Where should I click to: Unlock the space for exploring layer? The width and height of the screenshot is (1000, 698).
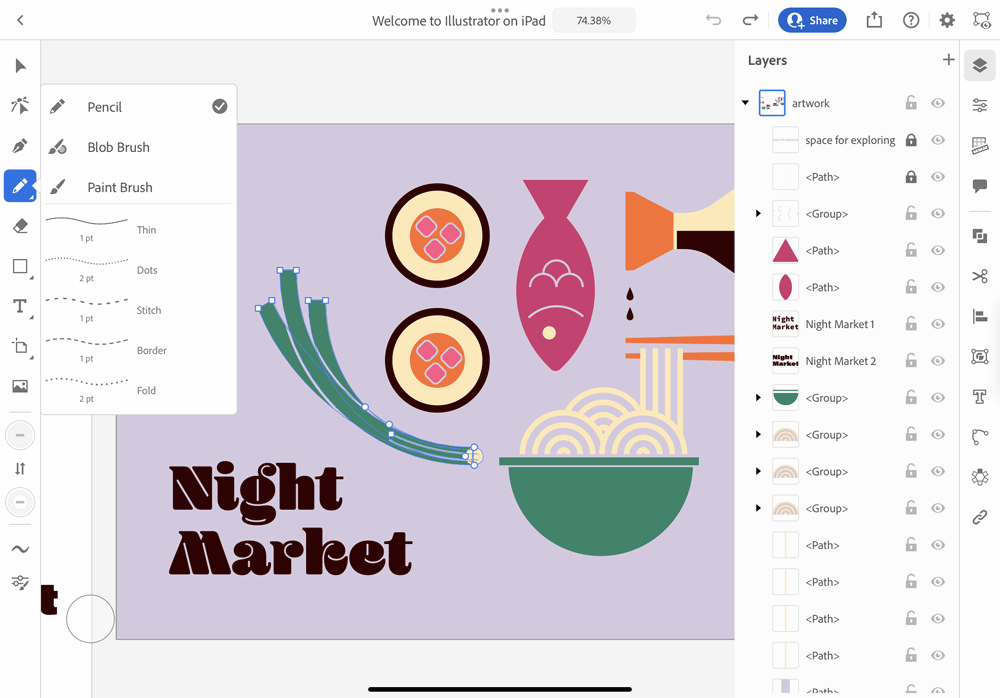click(x=911, y=140)
